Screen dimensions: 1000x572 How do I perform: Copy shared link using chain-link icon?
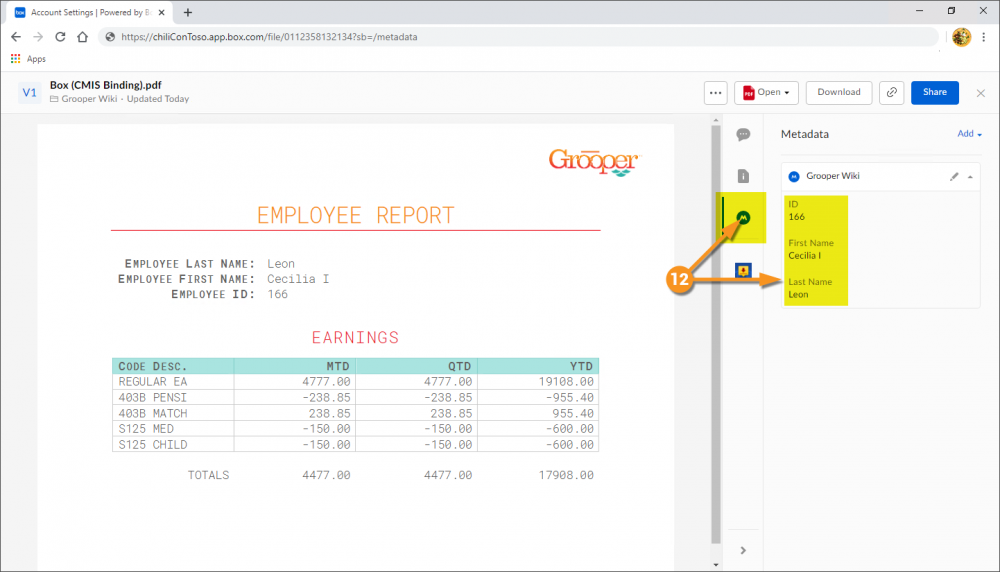[891, 93]
